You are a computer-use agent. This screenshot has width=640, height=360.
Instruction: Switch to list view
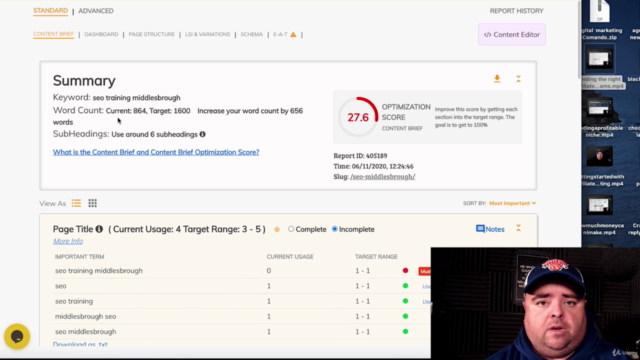pos(76,203)
